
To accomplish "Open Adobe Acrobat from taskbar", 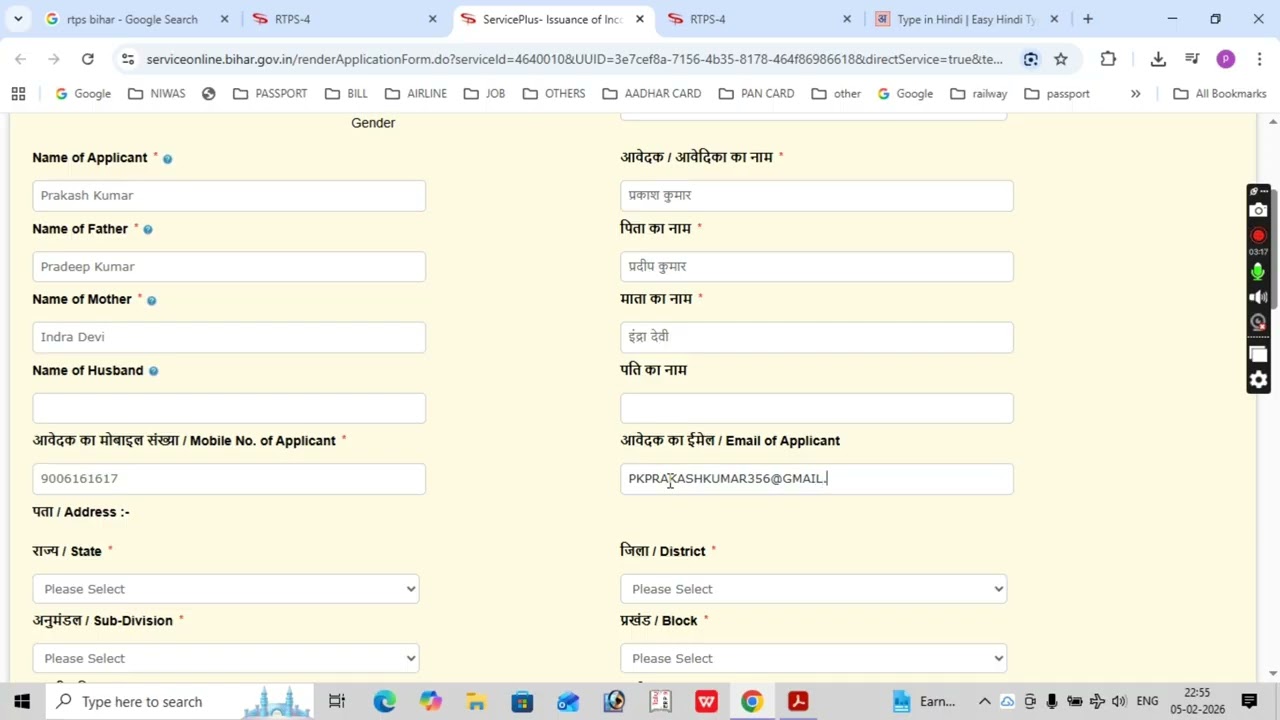I will click(798, 702).
